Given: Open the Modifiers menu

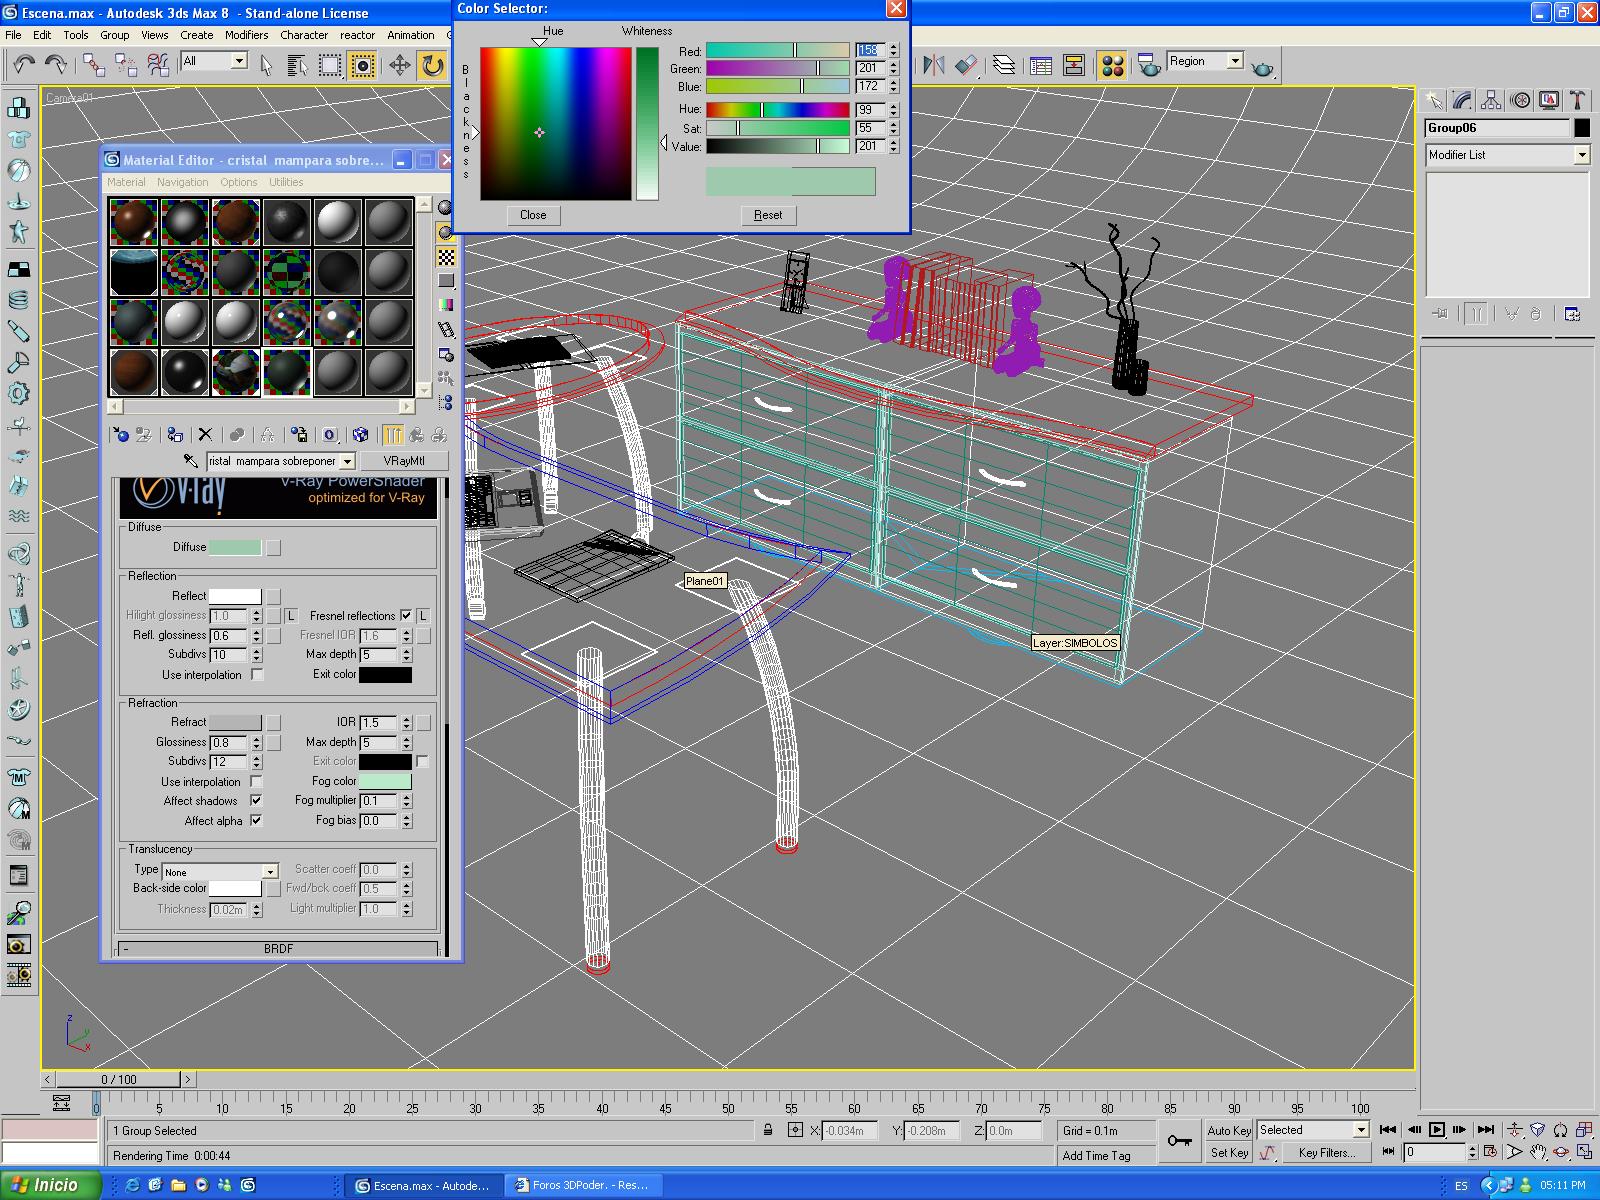Looking at the screenshot, I should [x=246, y=35].
